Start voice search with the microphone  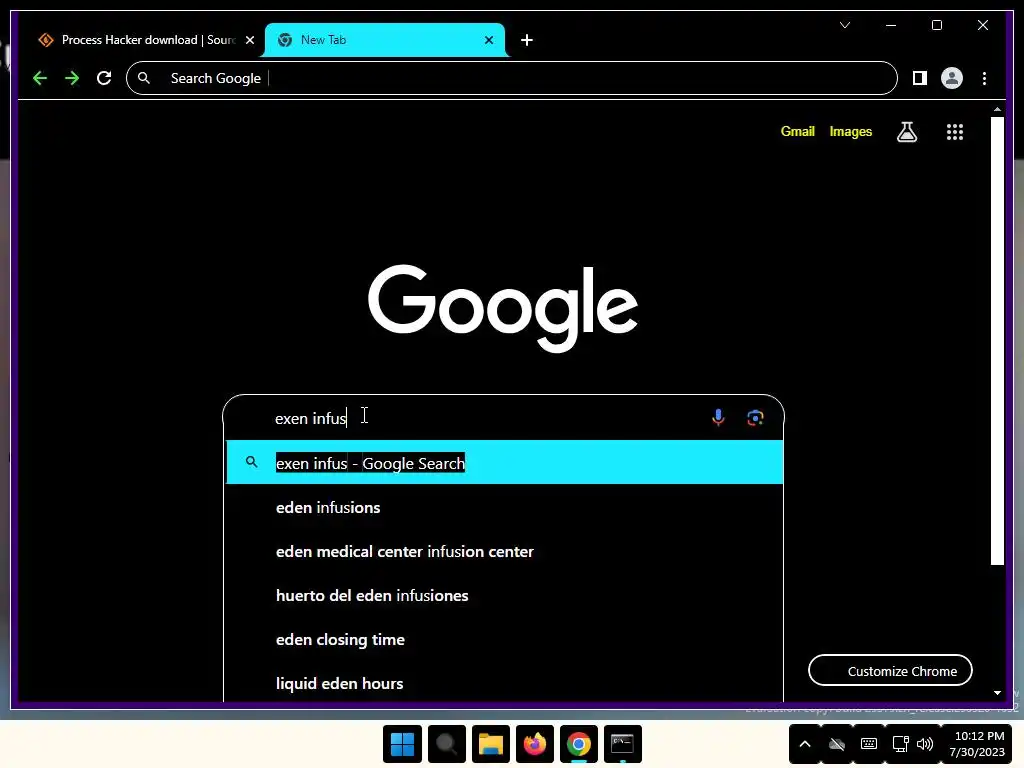pos(718,417)
